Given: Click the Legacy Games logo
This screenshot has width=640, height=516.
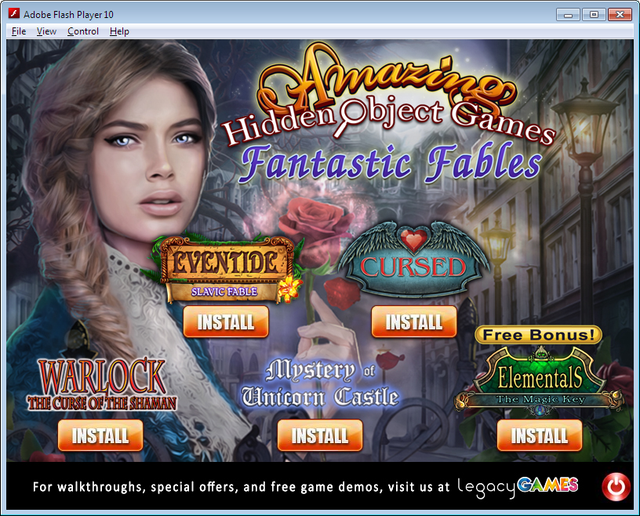Looking at the screenshot, I should (x=517, y=486).
